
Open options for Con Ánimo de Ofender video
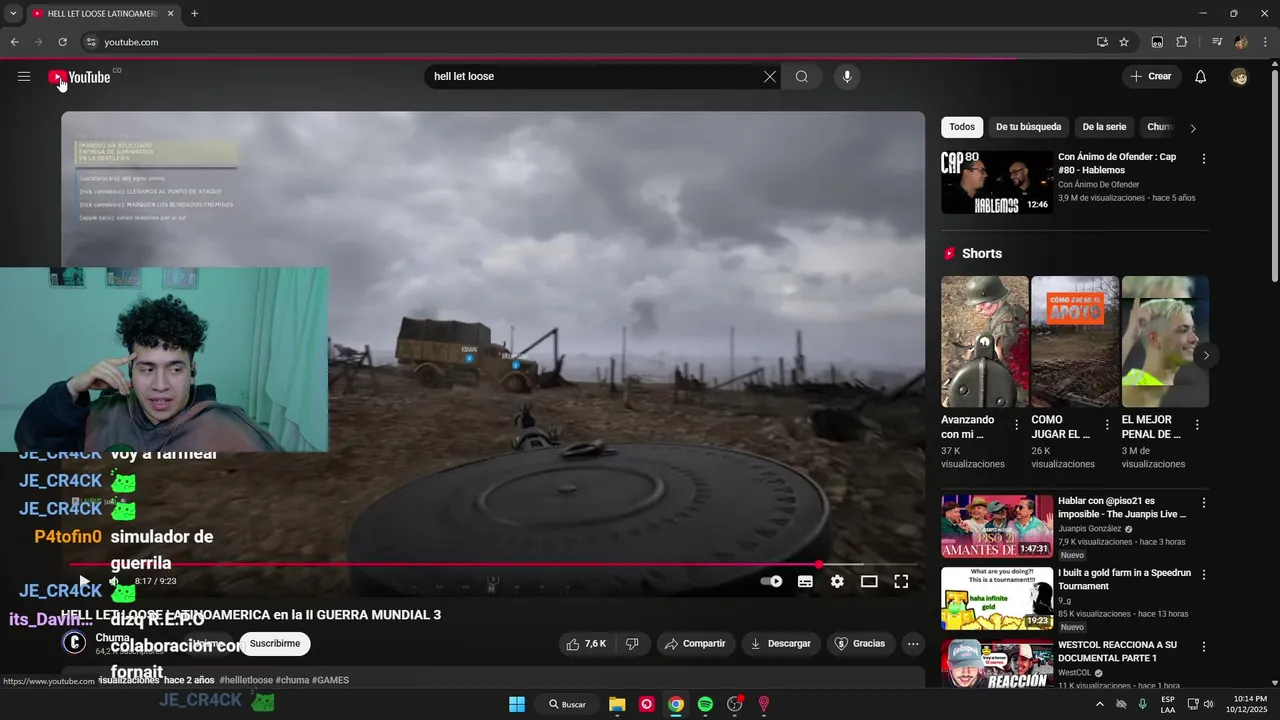pos(1204,159)
